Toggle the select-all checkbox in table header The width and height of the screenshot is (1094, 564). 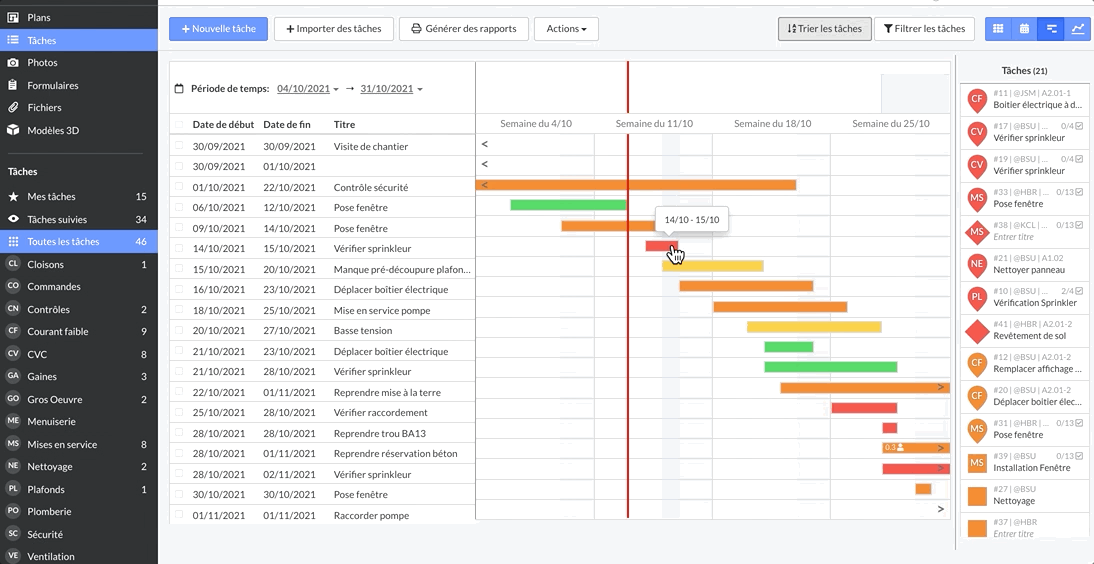click(x=180, y=125)
